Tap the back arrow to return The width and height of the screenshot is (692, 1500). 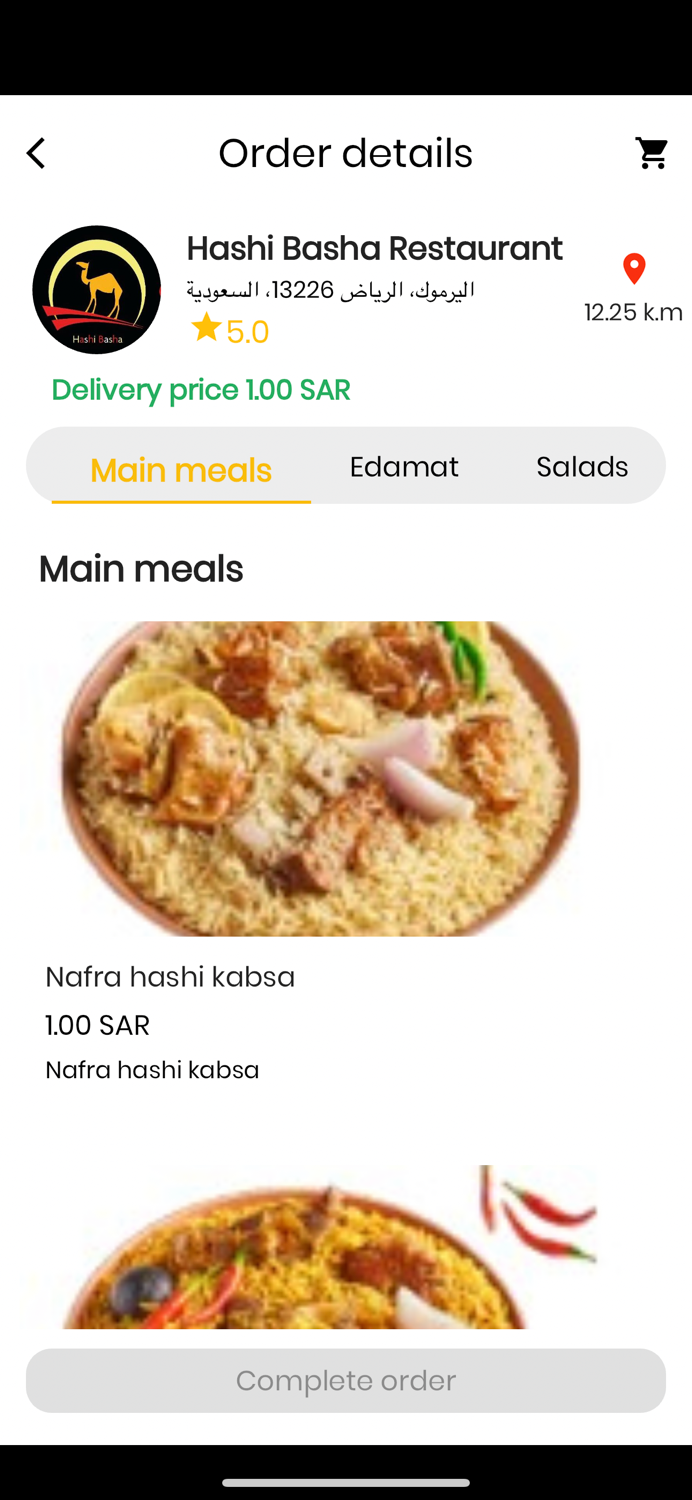pyautogui.click(x=35, y=152)
